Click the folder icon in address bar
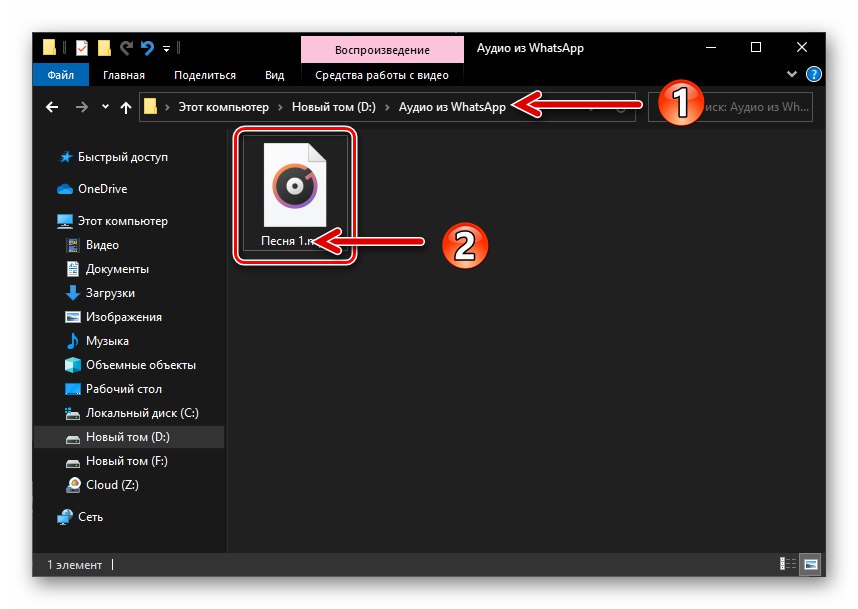 tap(150, 106)
